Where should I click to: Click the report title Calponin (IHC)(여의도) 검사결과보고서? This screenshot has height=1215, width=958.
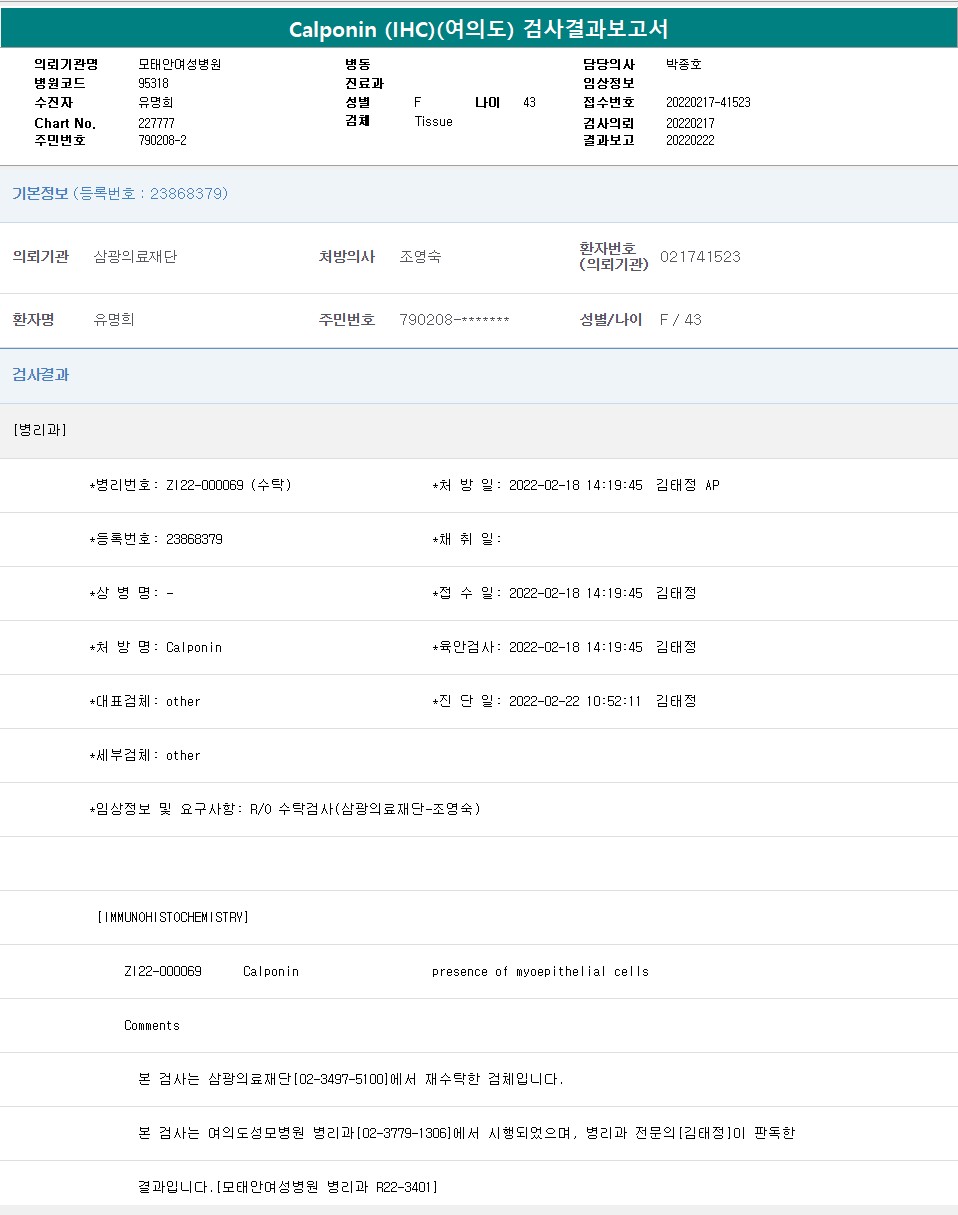[478, 29]
